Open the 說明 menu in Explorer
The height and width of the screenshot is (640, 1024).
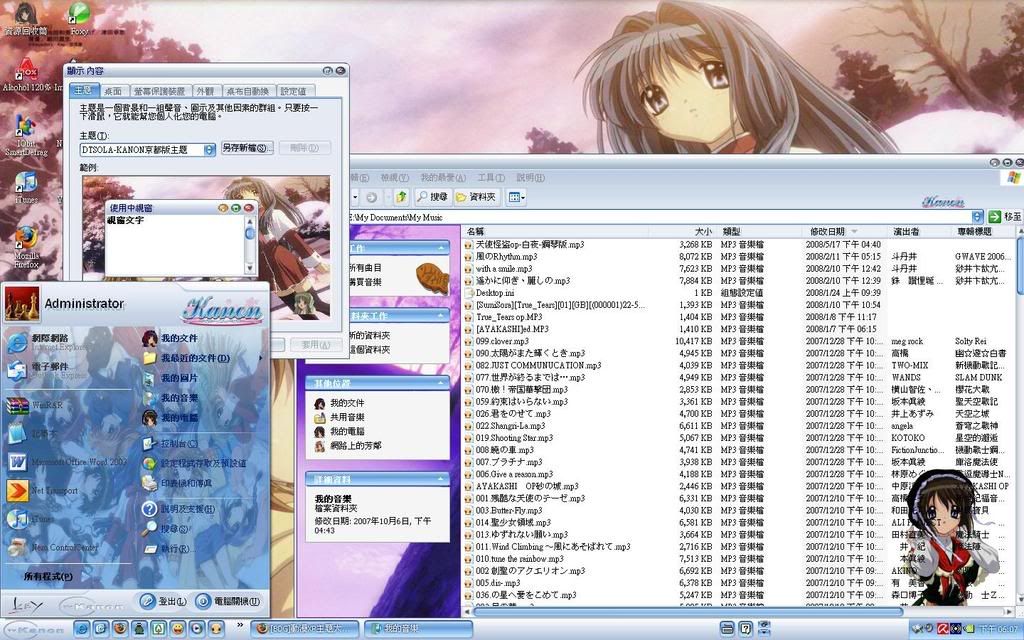click(530, 178)
